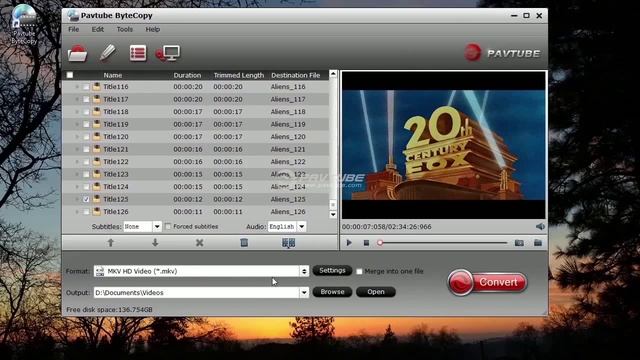Image resolution: width=640 pixels, height=360 pixels.
Task: Open the Output path dropdown
Action: click(x=304, y=293)
